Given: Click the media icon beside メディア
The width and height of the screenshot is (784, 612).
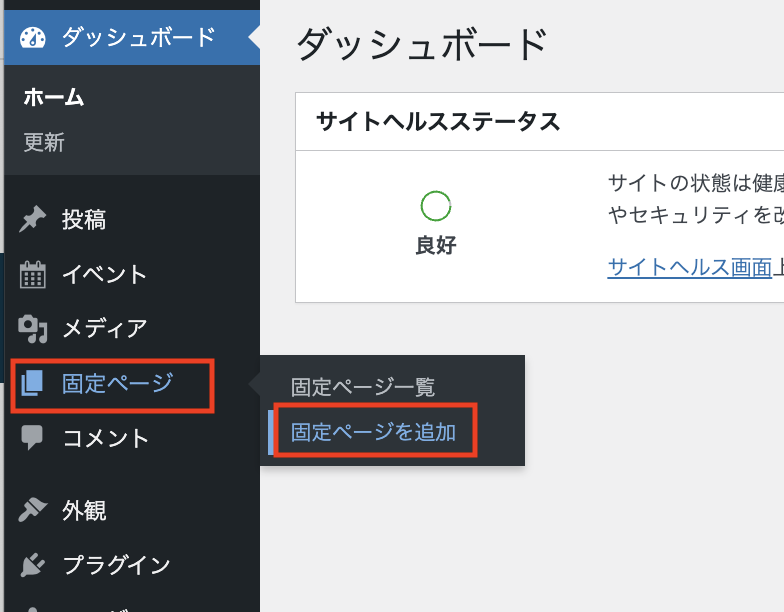Looking at the screenshot, I should 33,328.
